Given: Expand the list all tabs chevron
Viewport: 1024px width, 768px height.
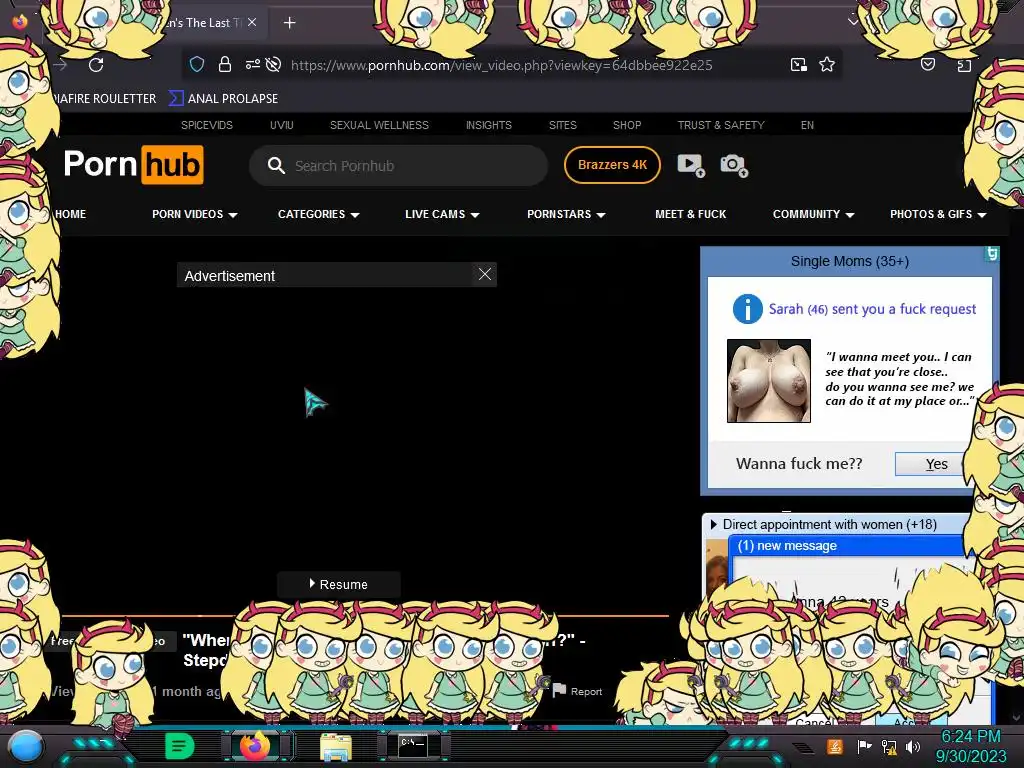Looking at the screenshot, I should 852,22.
